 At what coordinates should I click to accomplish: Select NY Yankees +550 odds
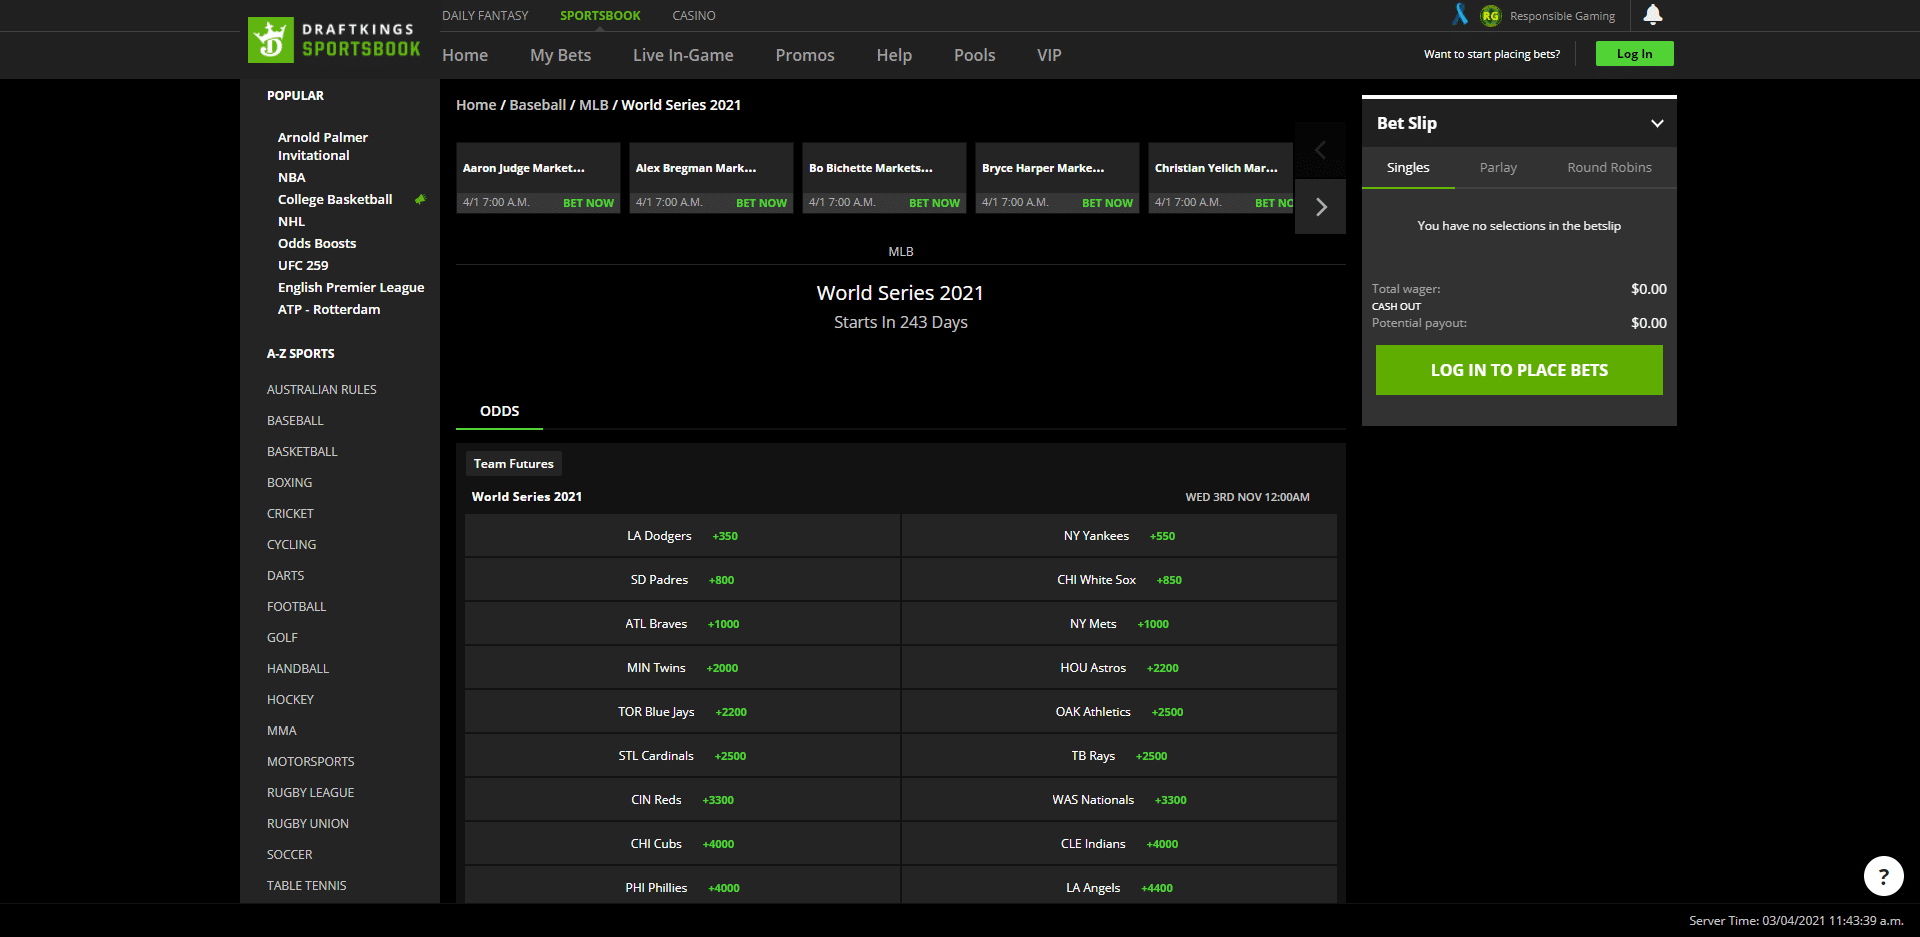pos(1119,535)
